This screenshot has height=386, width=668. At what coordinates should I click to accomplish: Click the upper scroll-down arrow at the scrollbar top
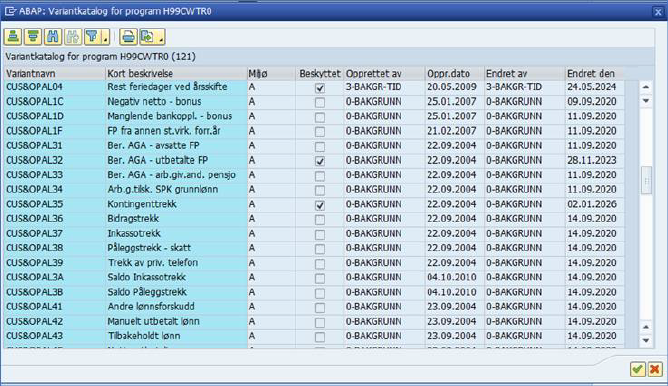point(646,101)
